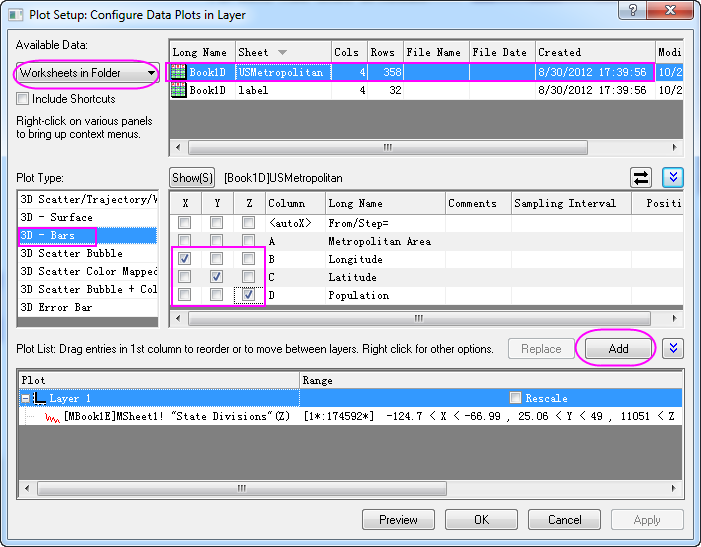
Task: Collapse the middle panel with double-chevron icon
Action: tap(673, 177)
